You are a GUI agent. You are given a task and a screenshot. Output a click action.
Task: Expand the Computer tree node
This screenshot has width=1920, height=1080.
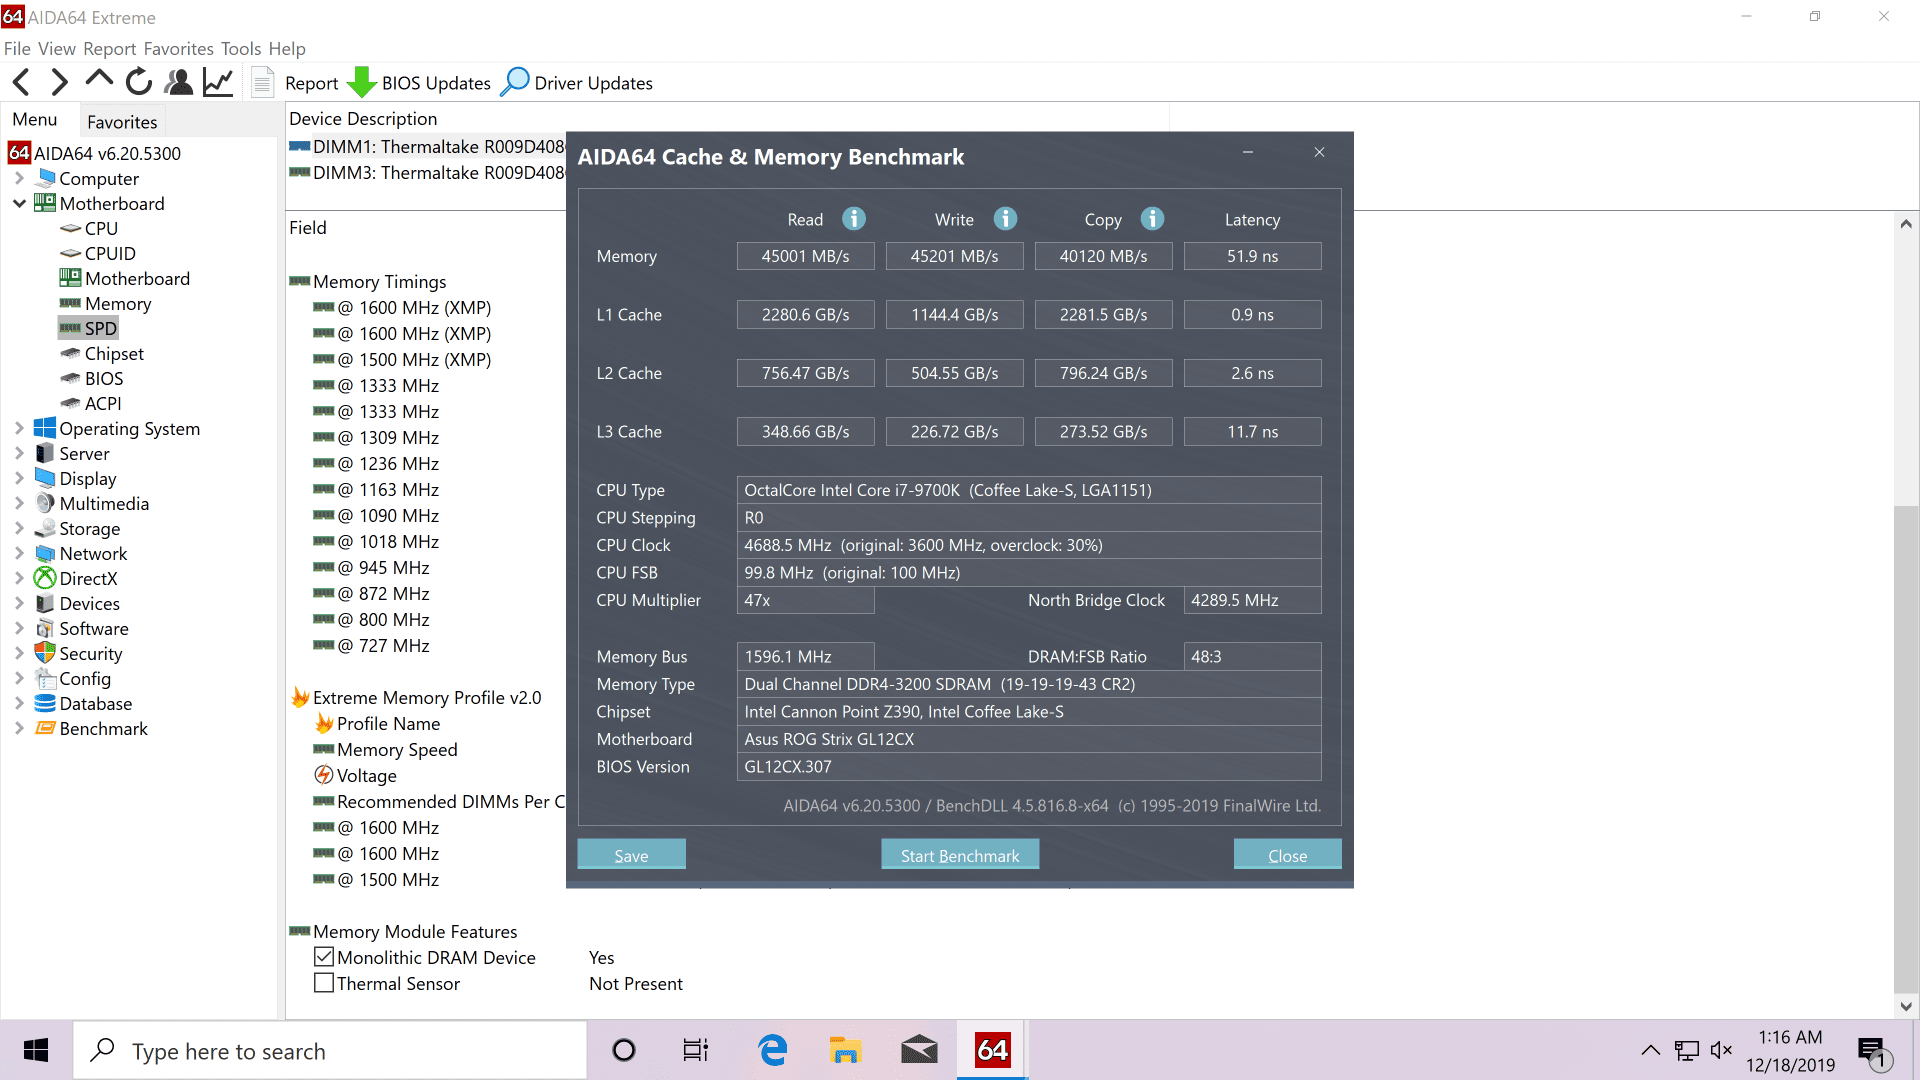pyautogui.click(x=19, y=179)
